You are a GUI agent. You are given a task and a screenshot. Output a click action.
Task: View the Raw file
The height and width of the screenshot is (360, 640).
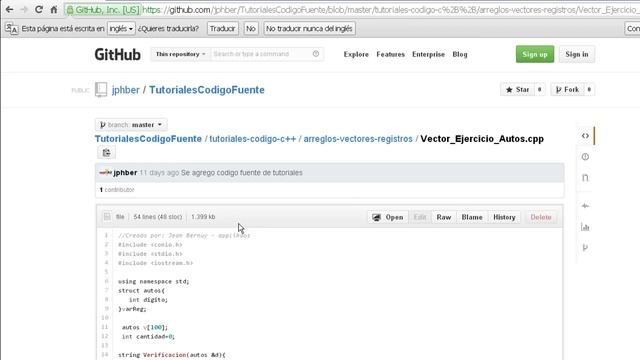pyautogui.click(x=444, y=217)
